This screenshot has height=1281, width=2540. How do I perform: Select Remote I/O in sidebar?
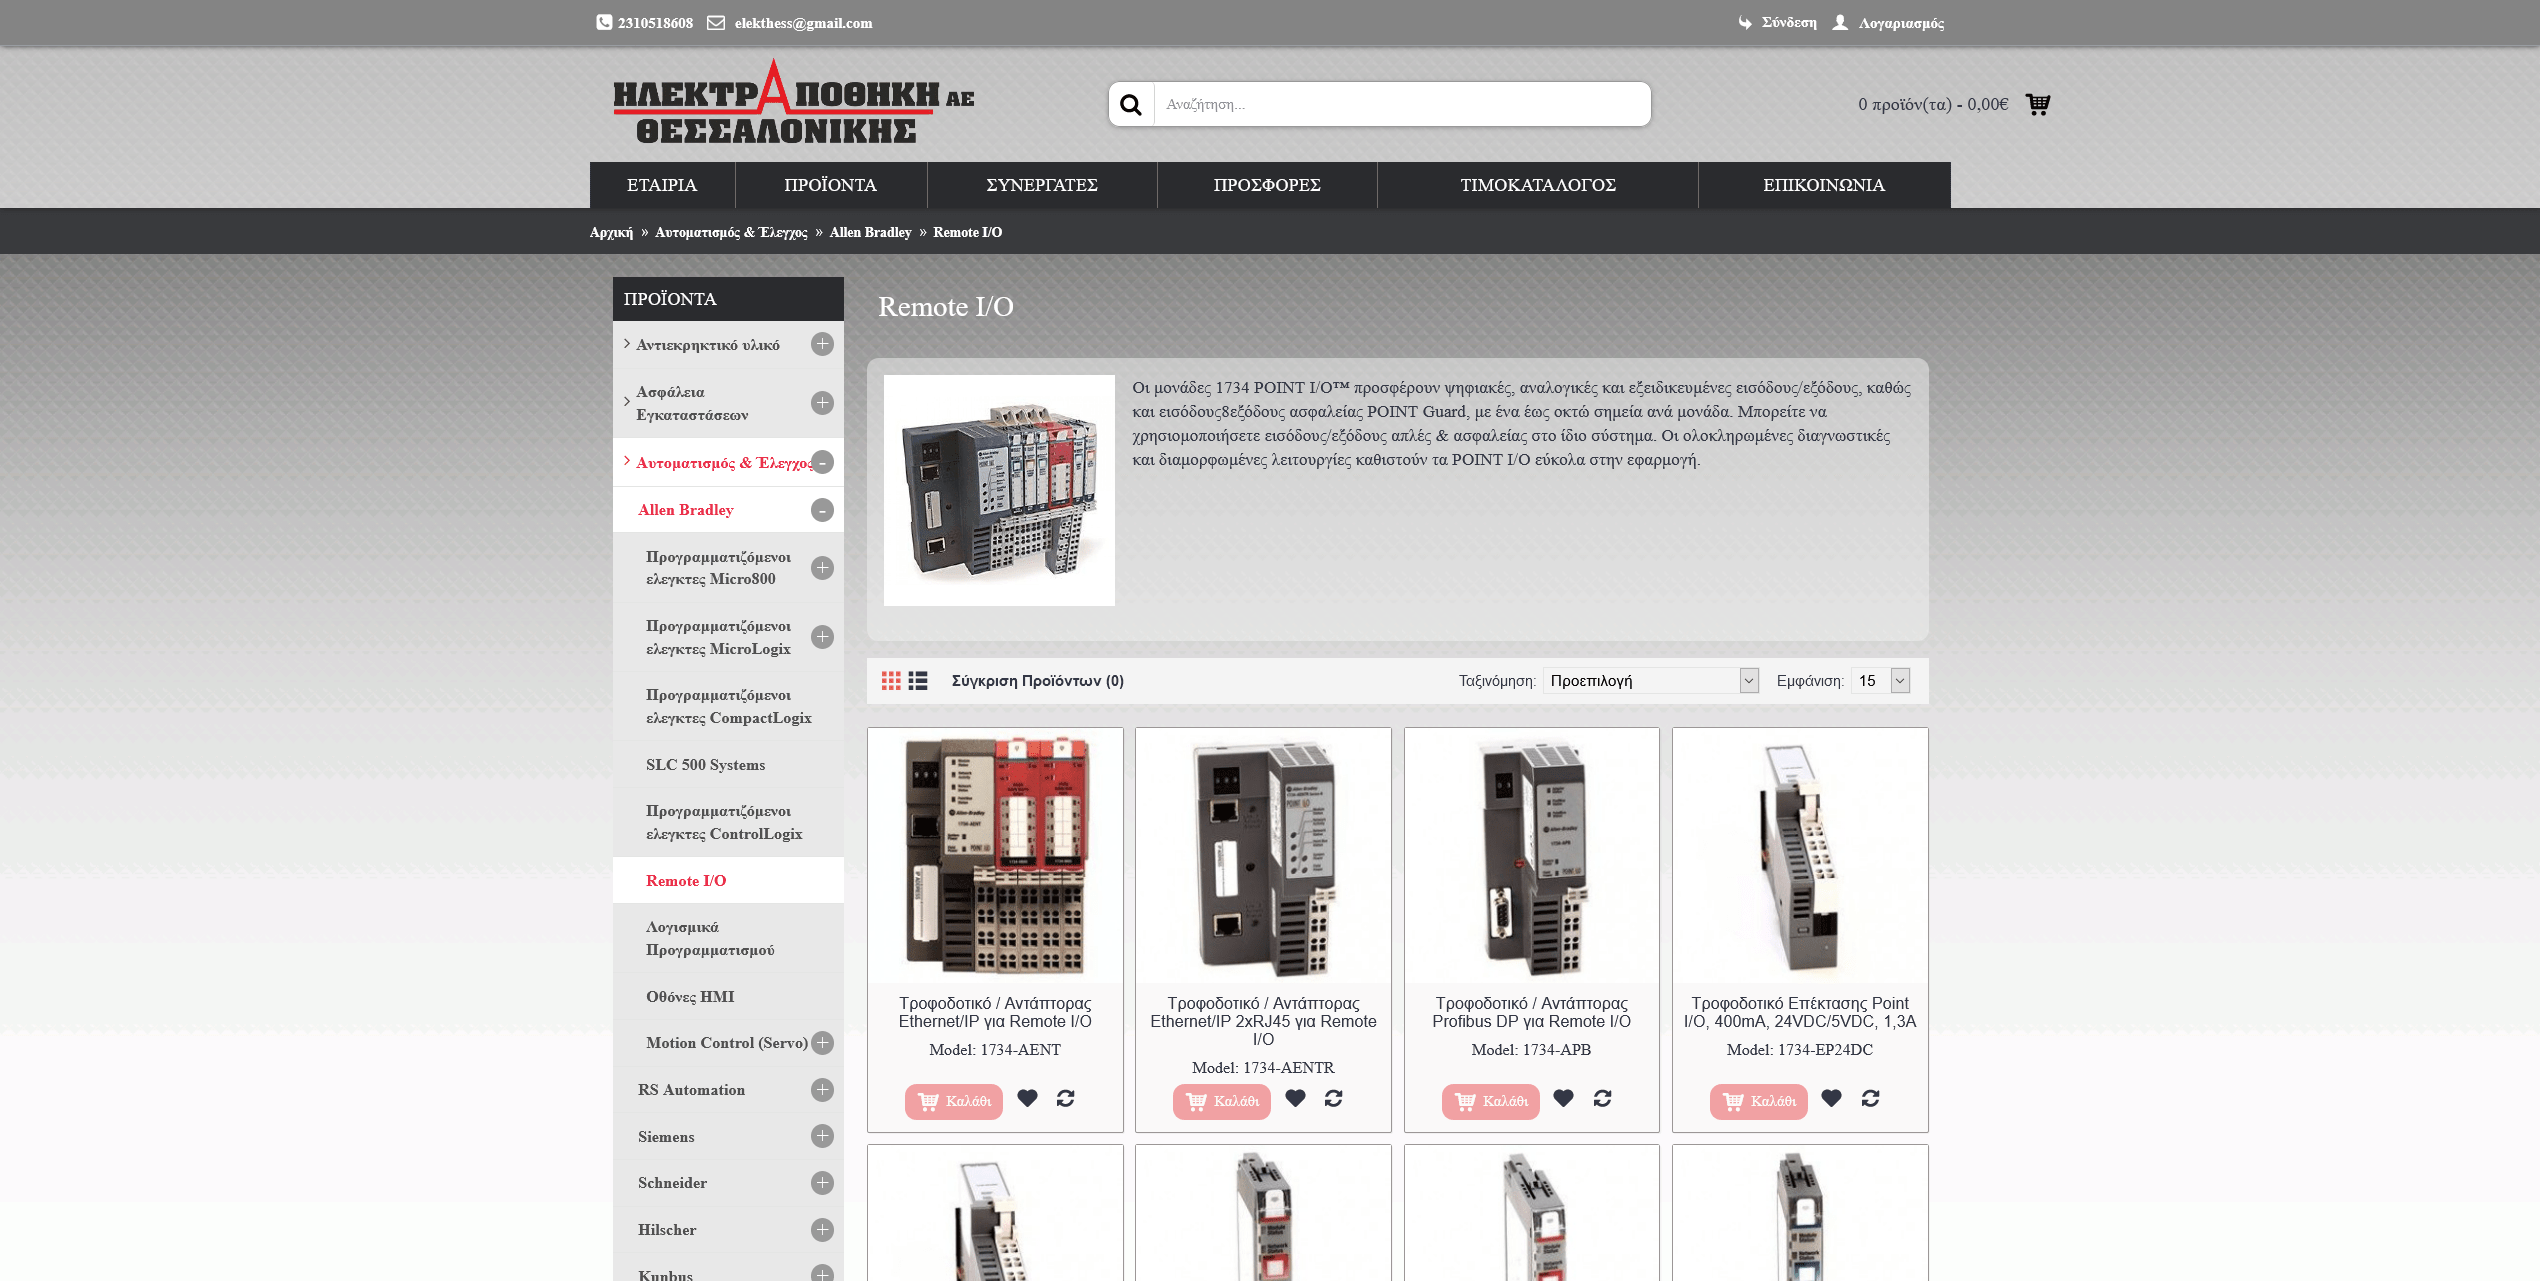(686, 881)
